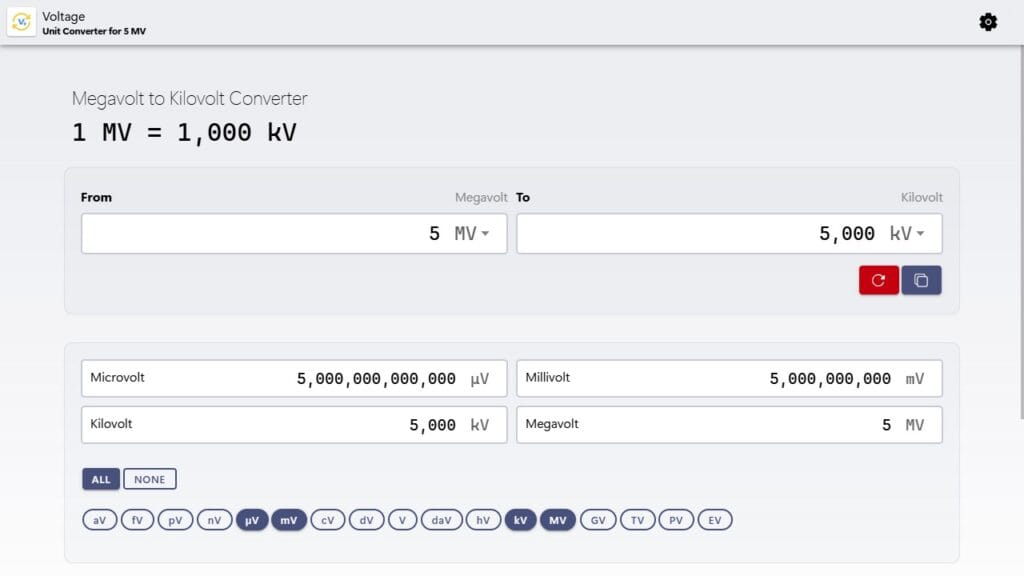
Task: Enable the GV unit chip
Action: point(598,520)
